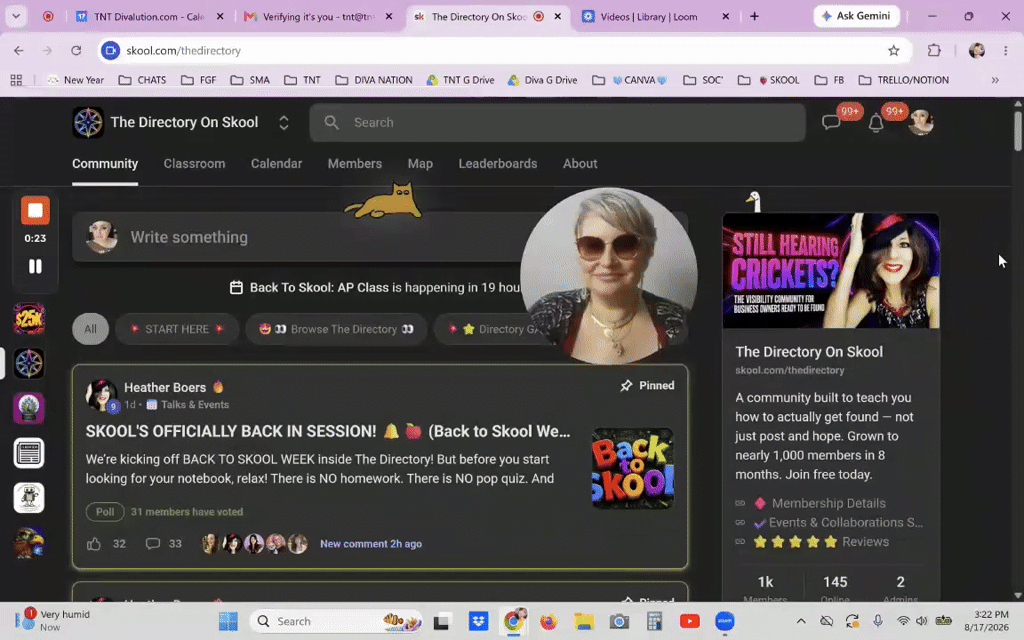Image resolution: width=1024 pixels, height=640 pixels.
Task: Open CANVA bookmarks folder
Action: click(x=630, y=80)
